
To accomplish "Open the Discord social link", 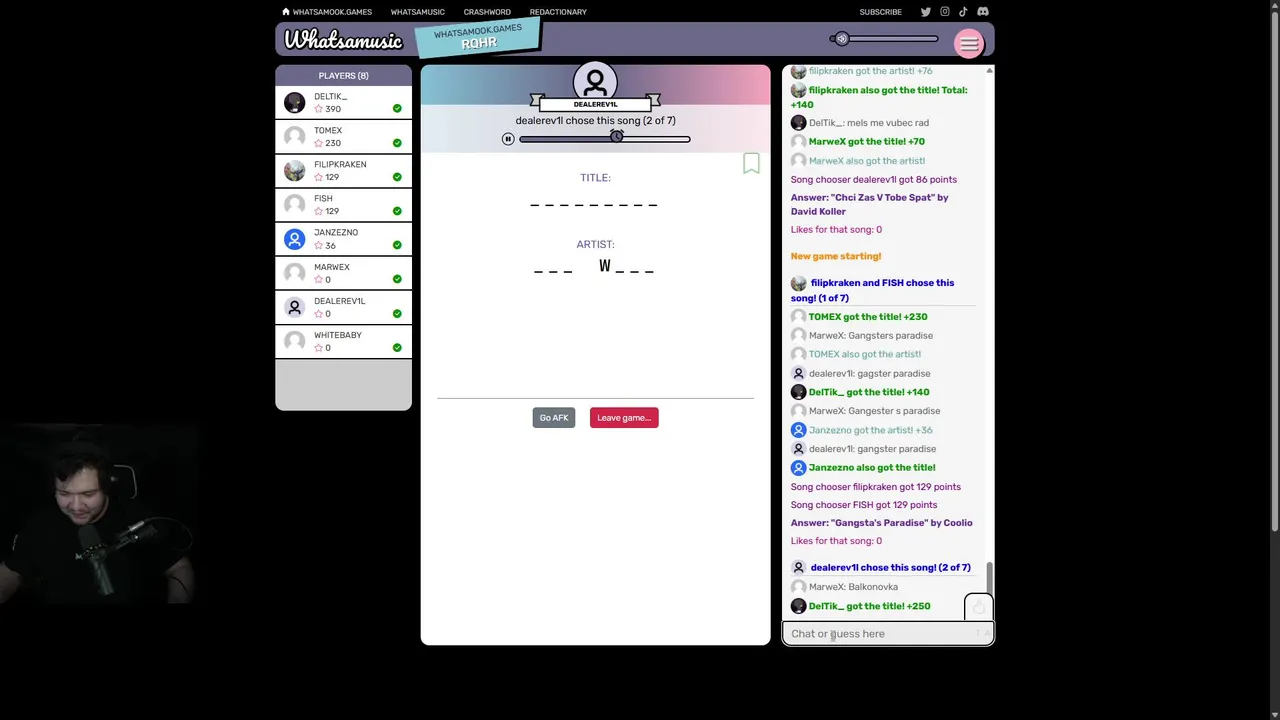I will [982, 12].
